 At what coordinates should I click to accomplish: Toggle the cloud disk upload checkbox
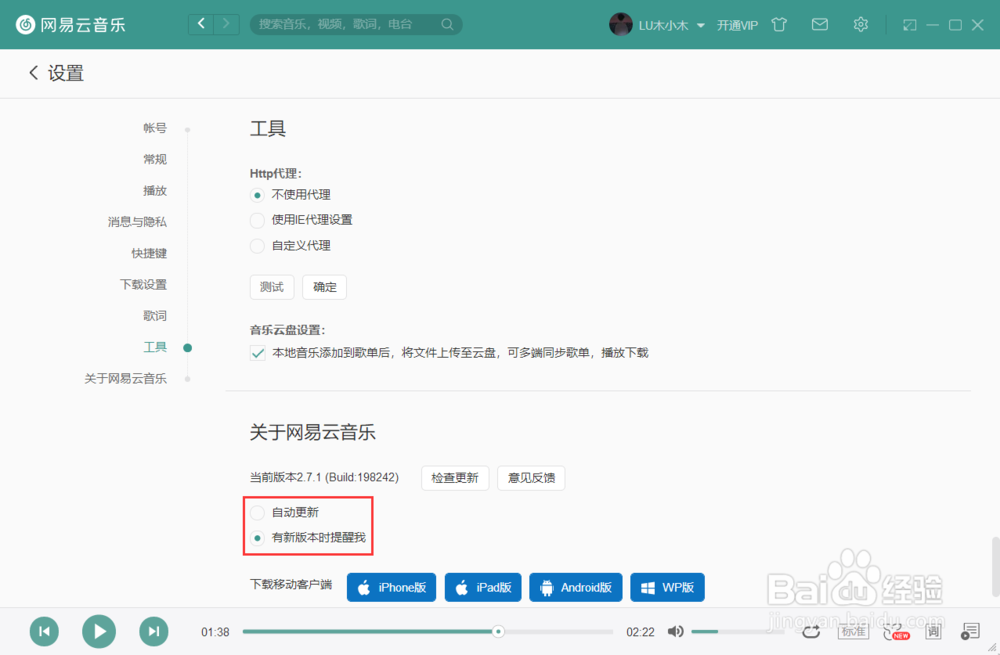(x=258, y=353)
